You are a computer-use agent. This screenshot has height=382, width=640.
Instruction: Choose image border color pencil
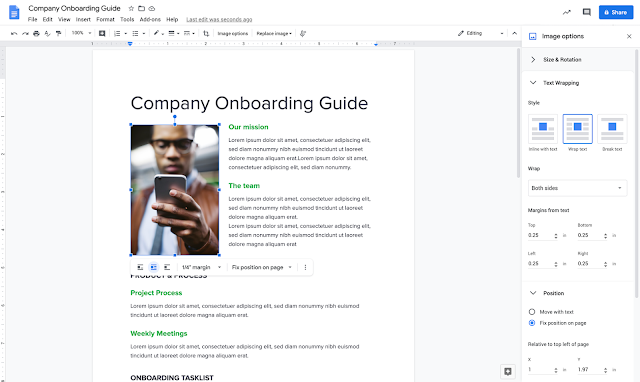click(x=158, y=33)
